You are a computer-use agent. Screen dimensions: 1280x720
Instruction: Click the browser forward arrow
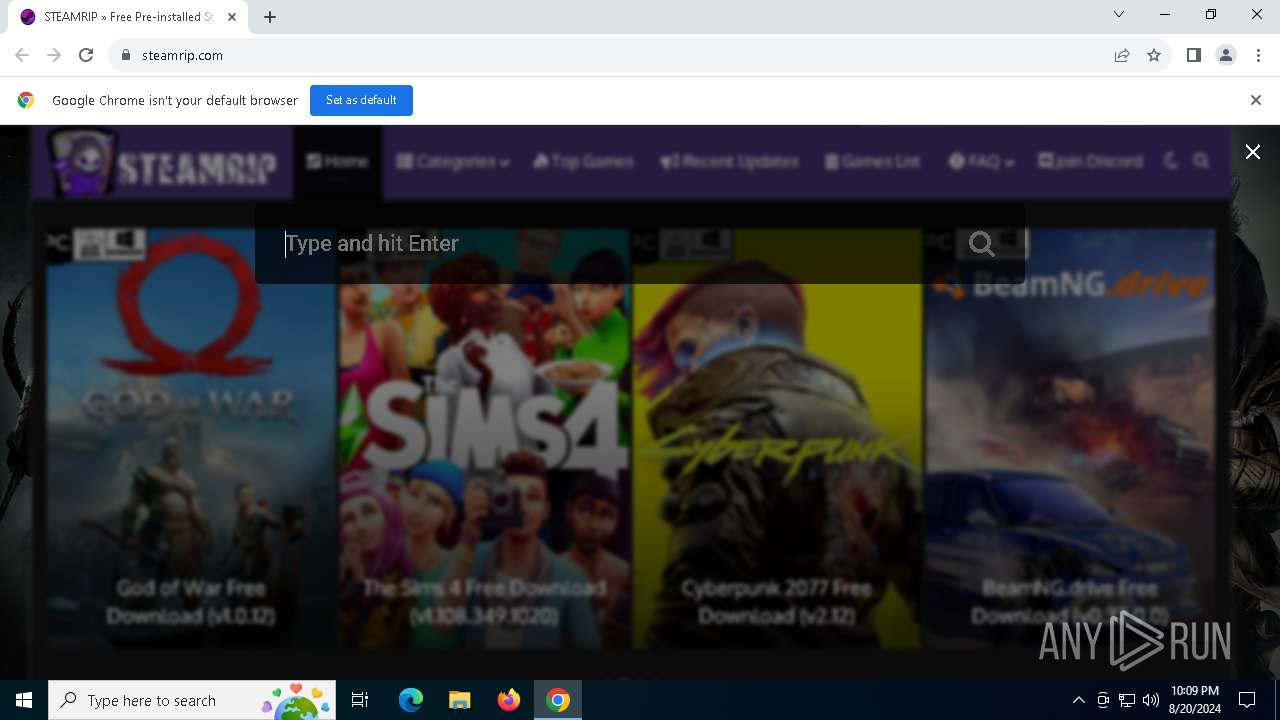[x=54, y=55]
